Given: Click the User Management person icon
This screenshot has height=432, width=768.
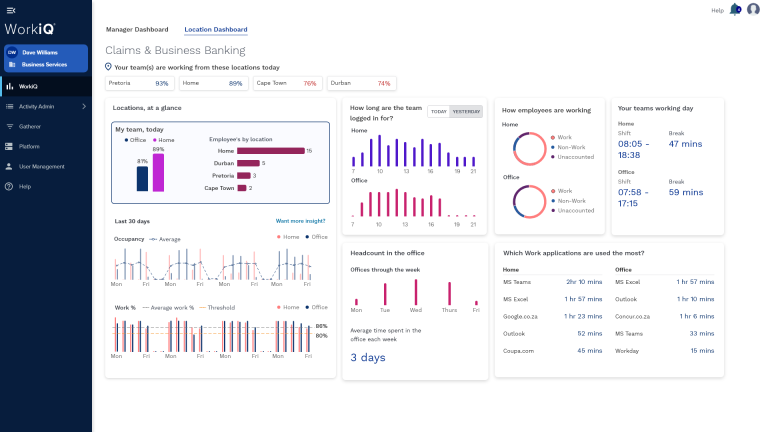Looking at the screenshot, I should click(x=9, y=167).
